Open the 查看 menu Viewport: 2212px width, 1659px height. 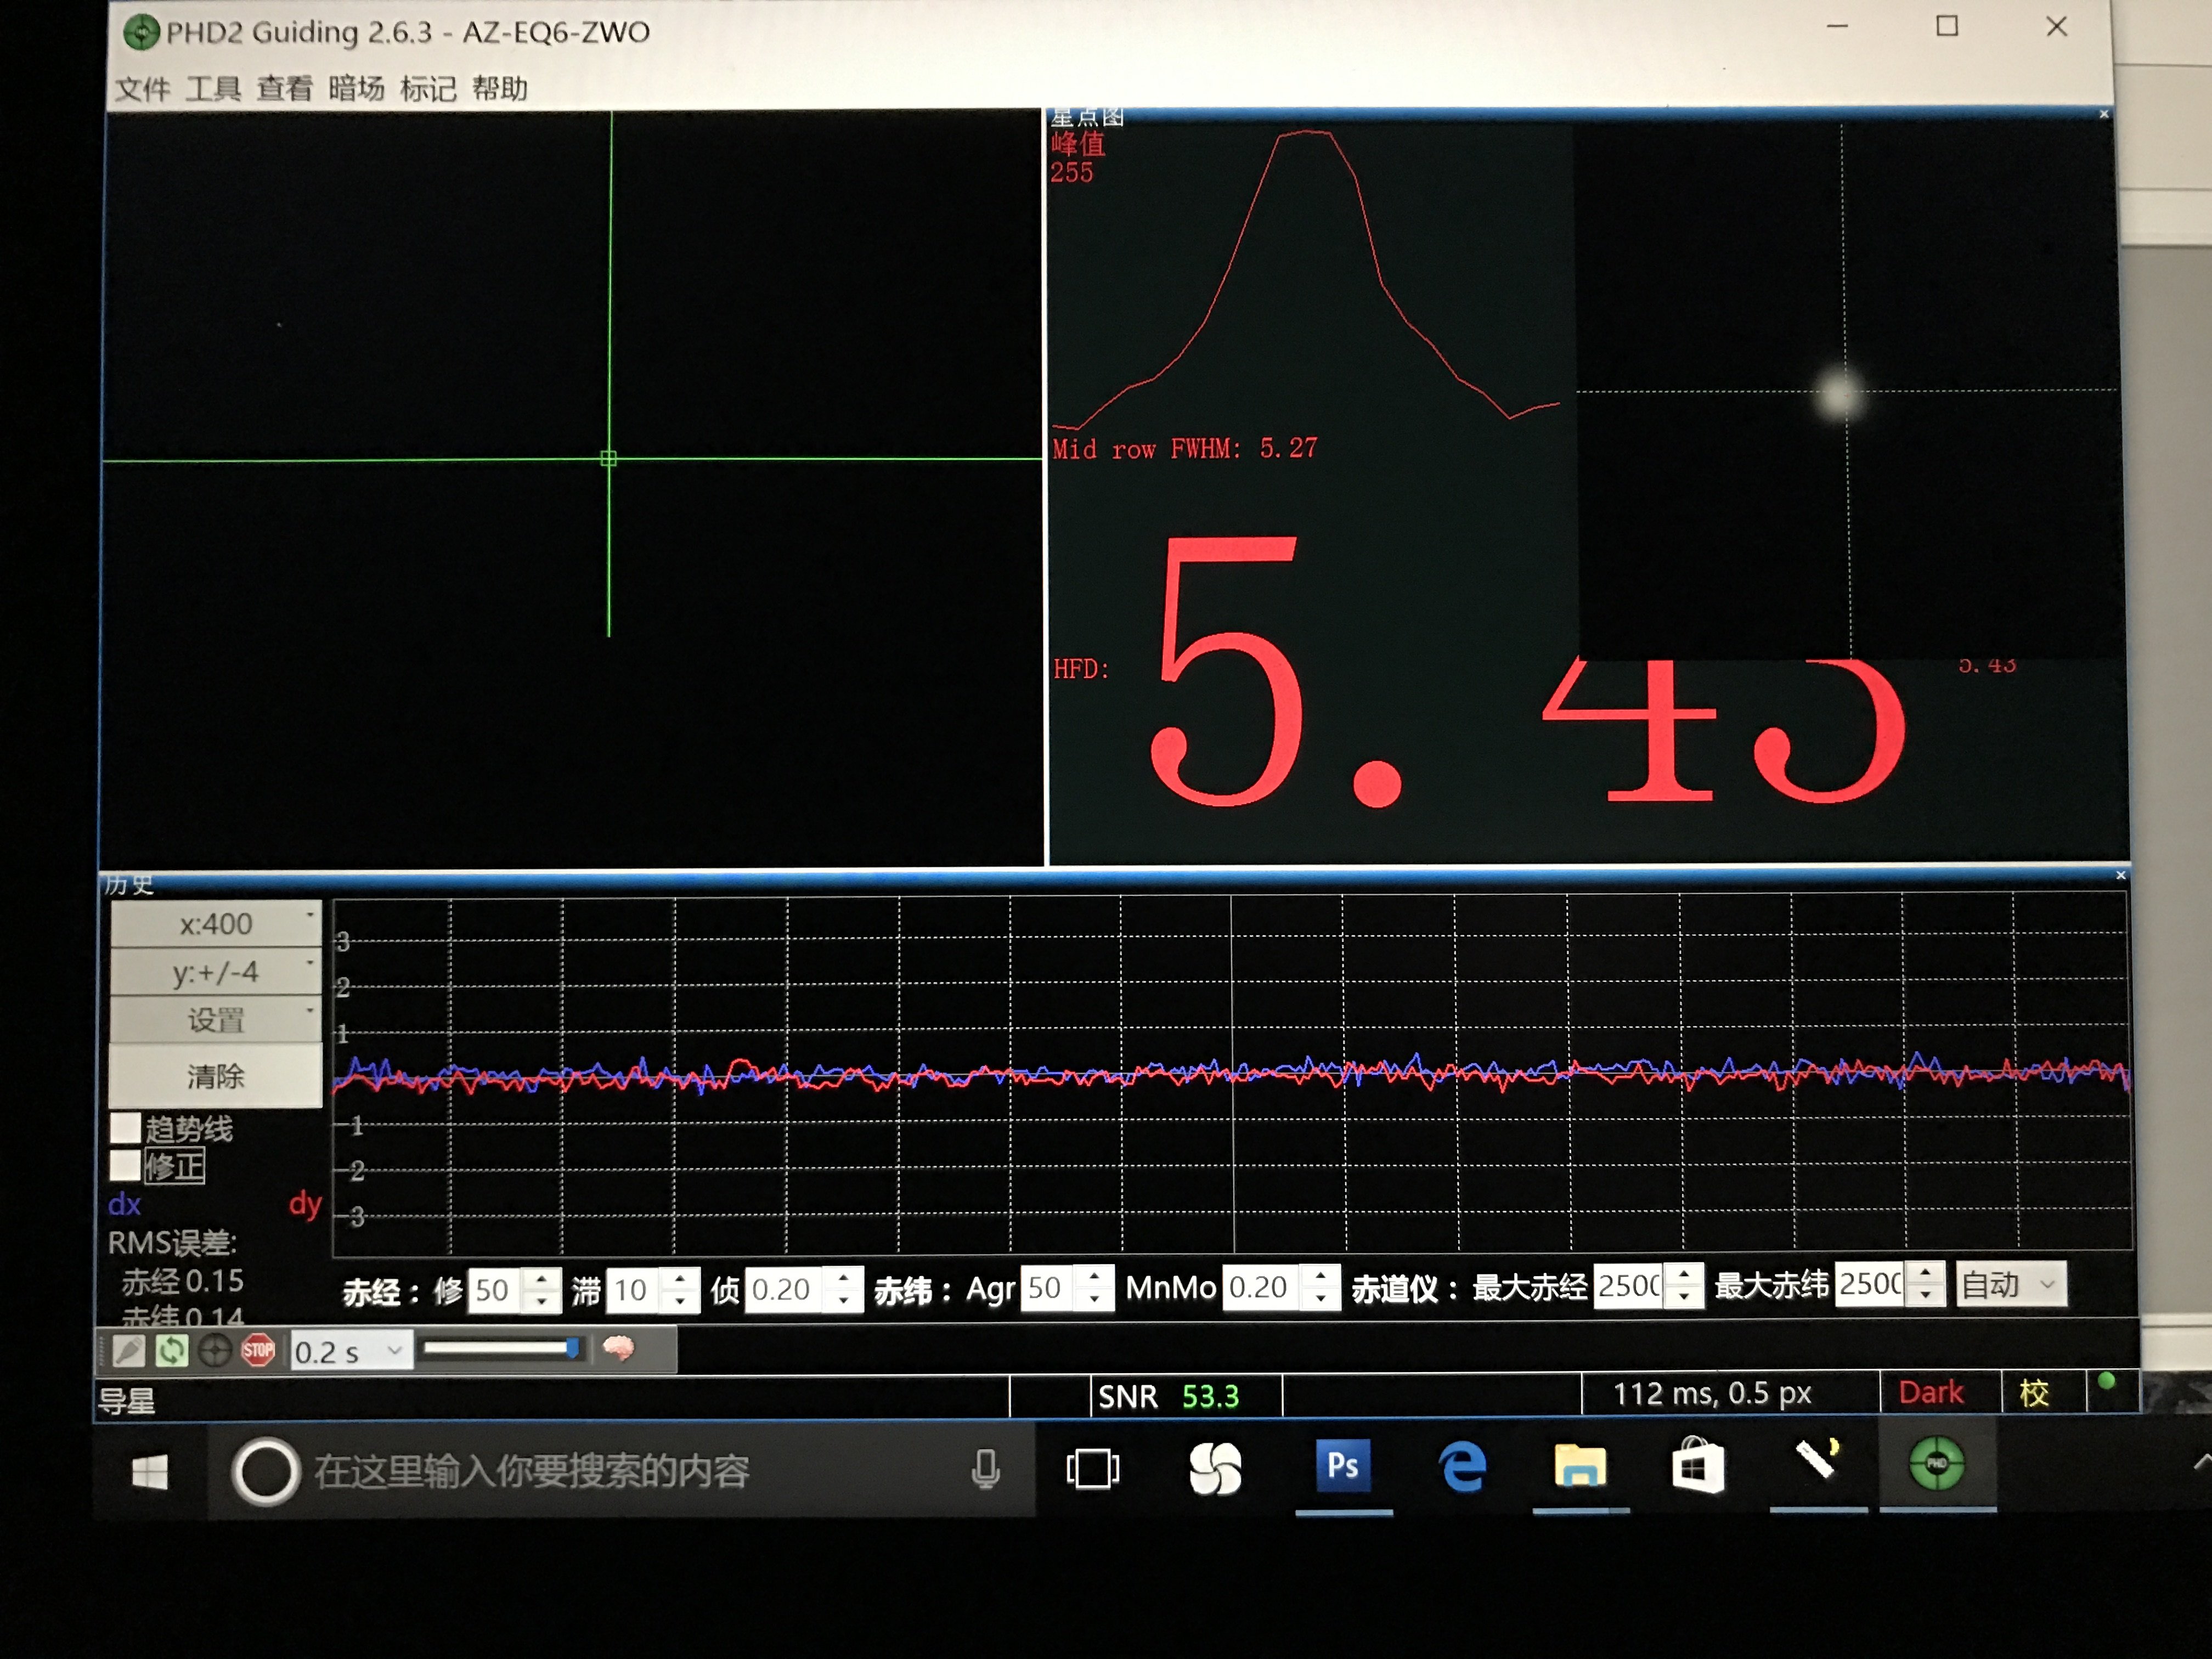pyautogui.click(x=285, y=90)
